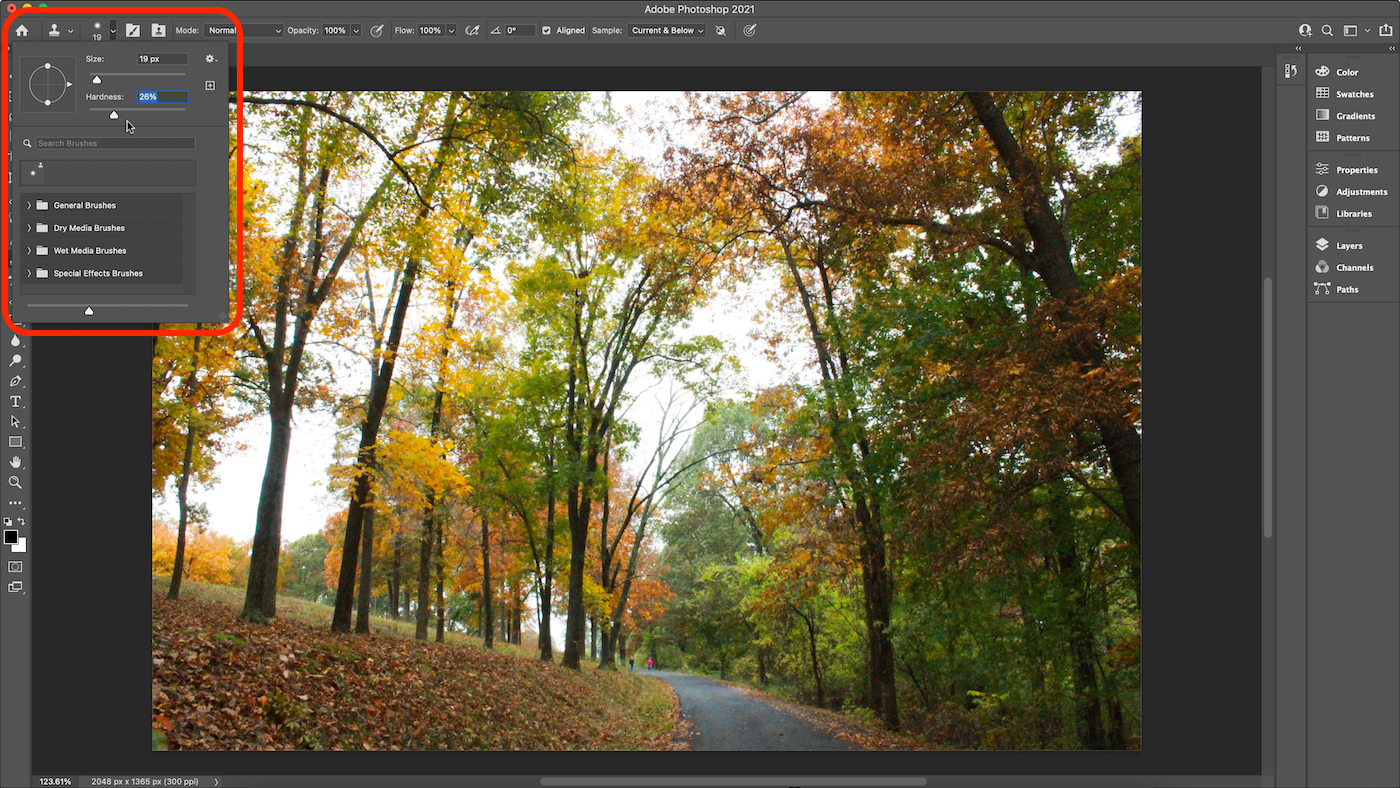Open the Patterns panel

click(x=1353, y=138)
